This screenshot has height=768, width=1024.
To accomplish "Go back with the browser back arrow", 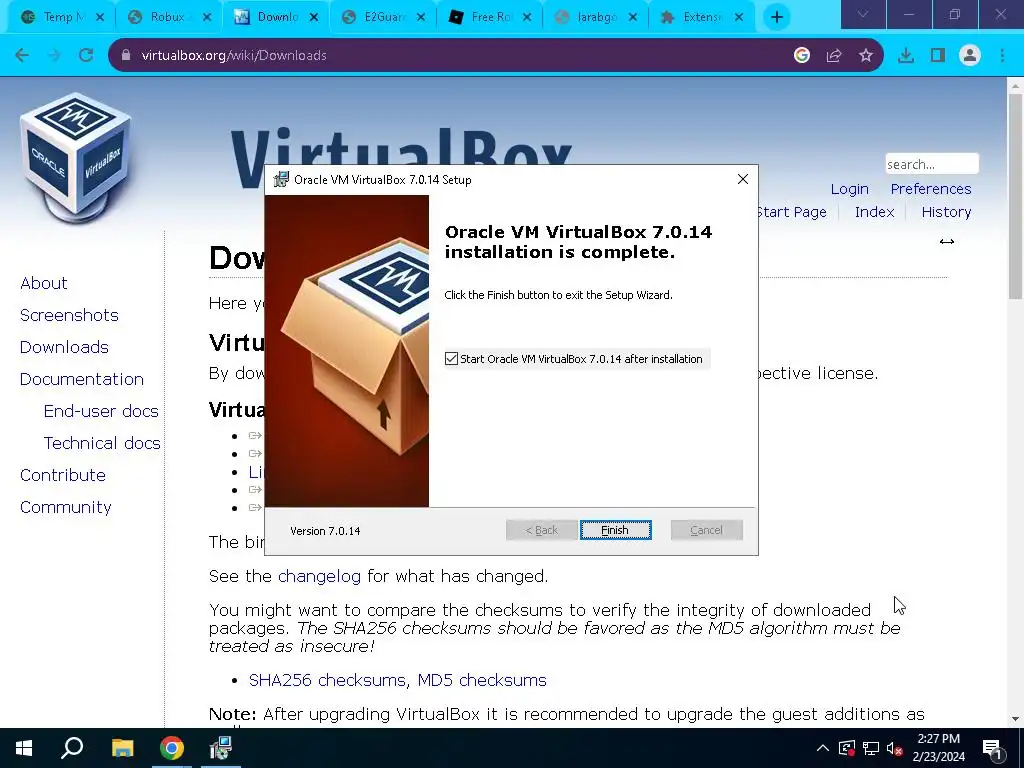I will (x=22, y=56).
